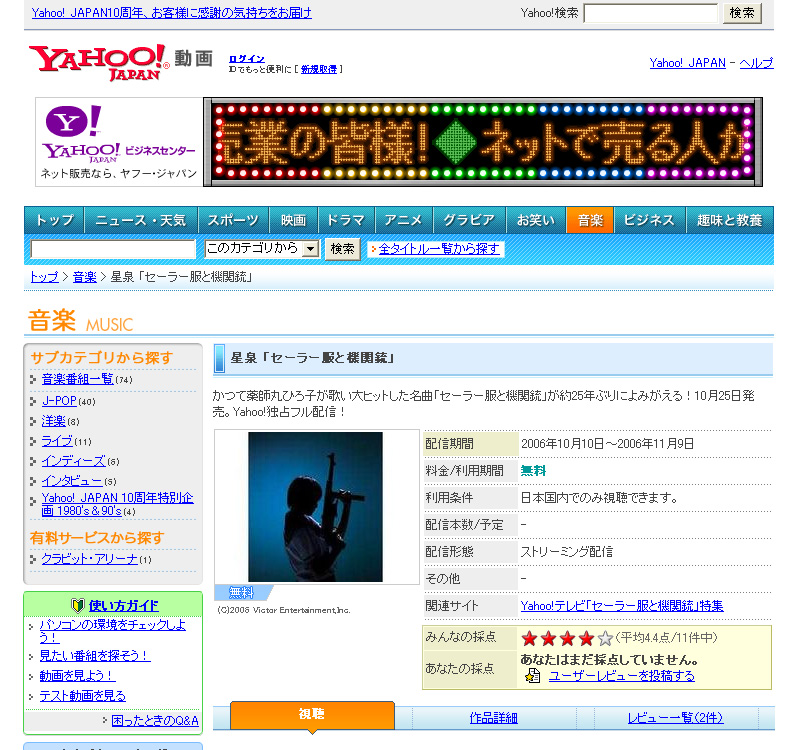
Task: Open the ヘルプ link
Action: point(757,63)
